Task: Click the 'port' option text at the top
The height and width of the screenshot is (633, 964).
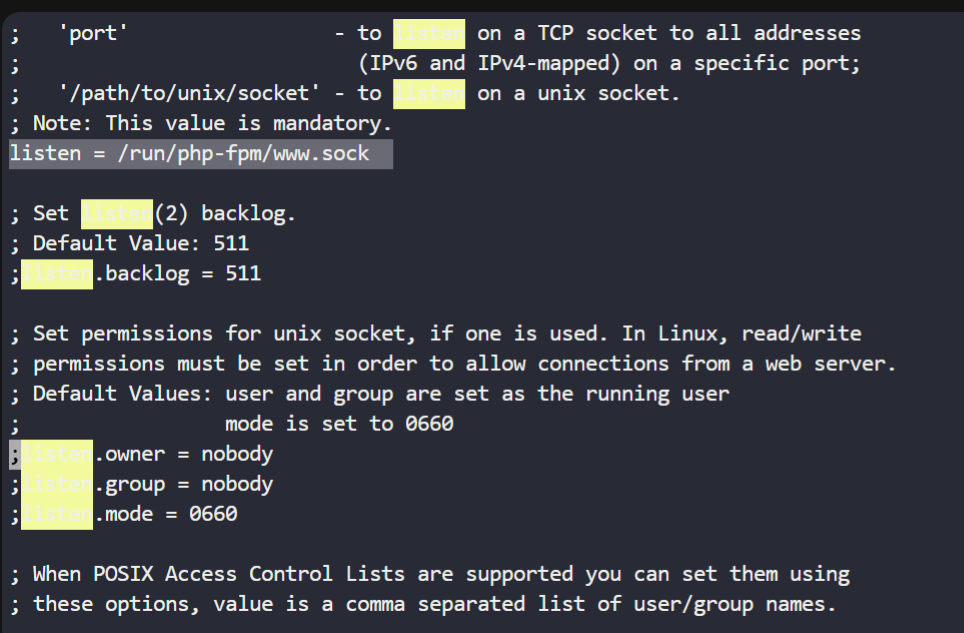Action: coord(93,34)
